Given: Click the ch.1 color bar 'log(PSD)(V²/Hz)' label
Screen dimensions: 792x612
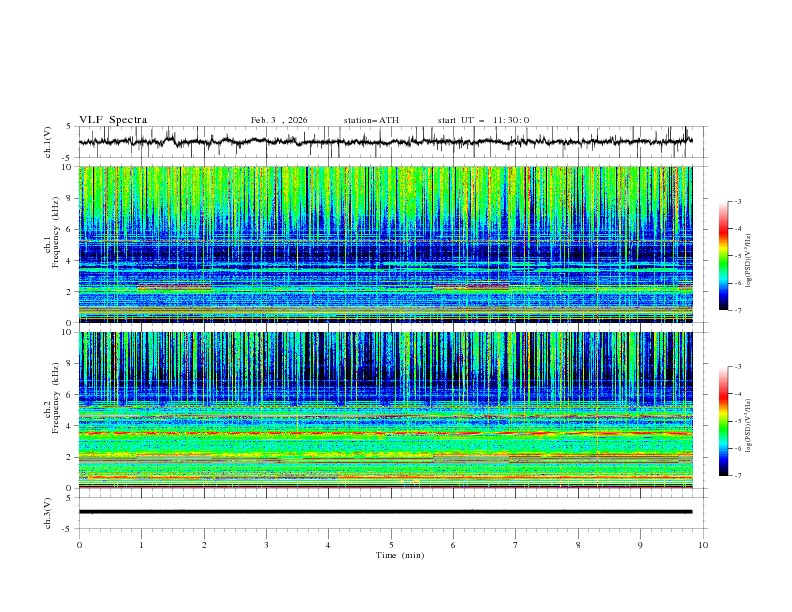Looking at the screenshot, I should click(x=749, y=261).
